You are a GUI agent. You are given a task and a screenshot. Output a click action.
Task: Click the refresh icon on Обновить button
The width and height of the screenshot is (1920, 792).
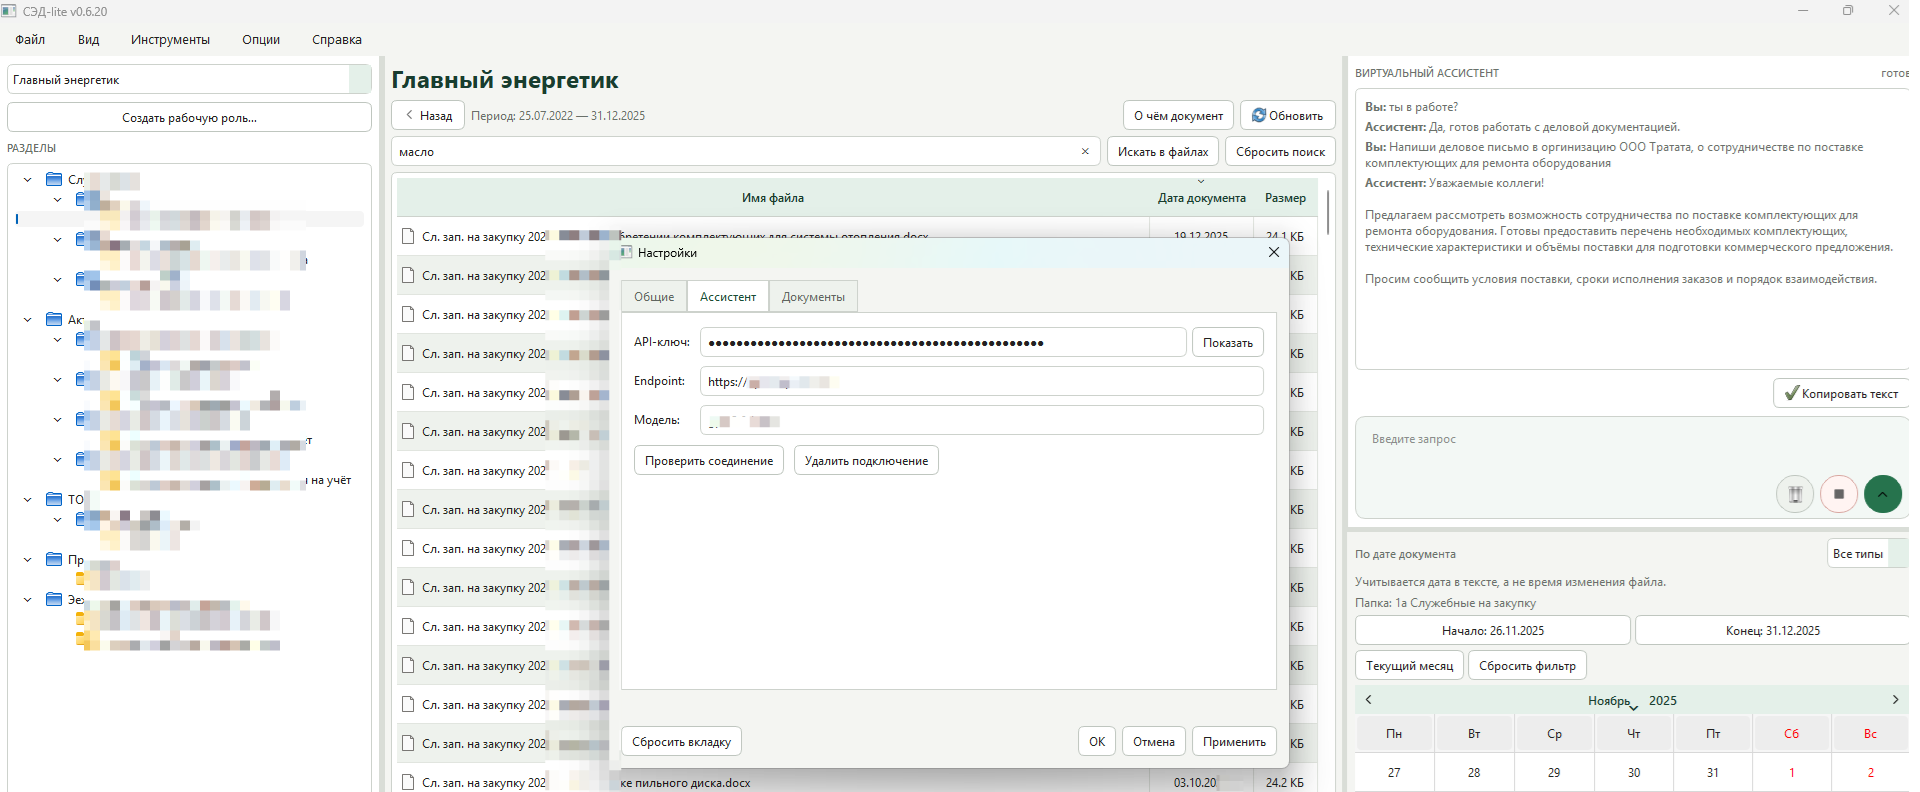(x=1259, y=115)
